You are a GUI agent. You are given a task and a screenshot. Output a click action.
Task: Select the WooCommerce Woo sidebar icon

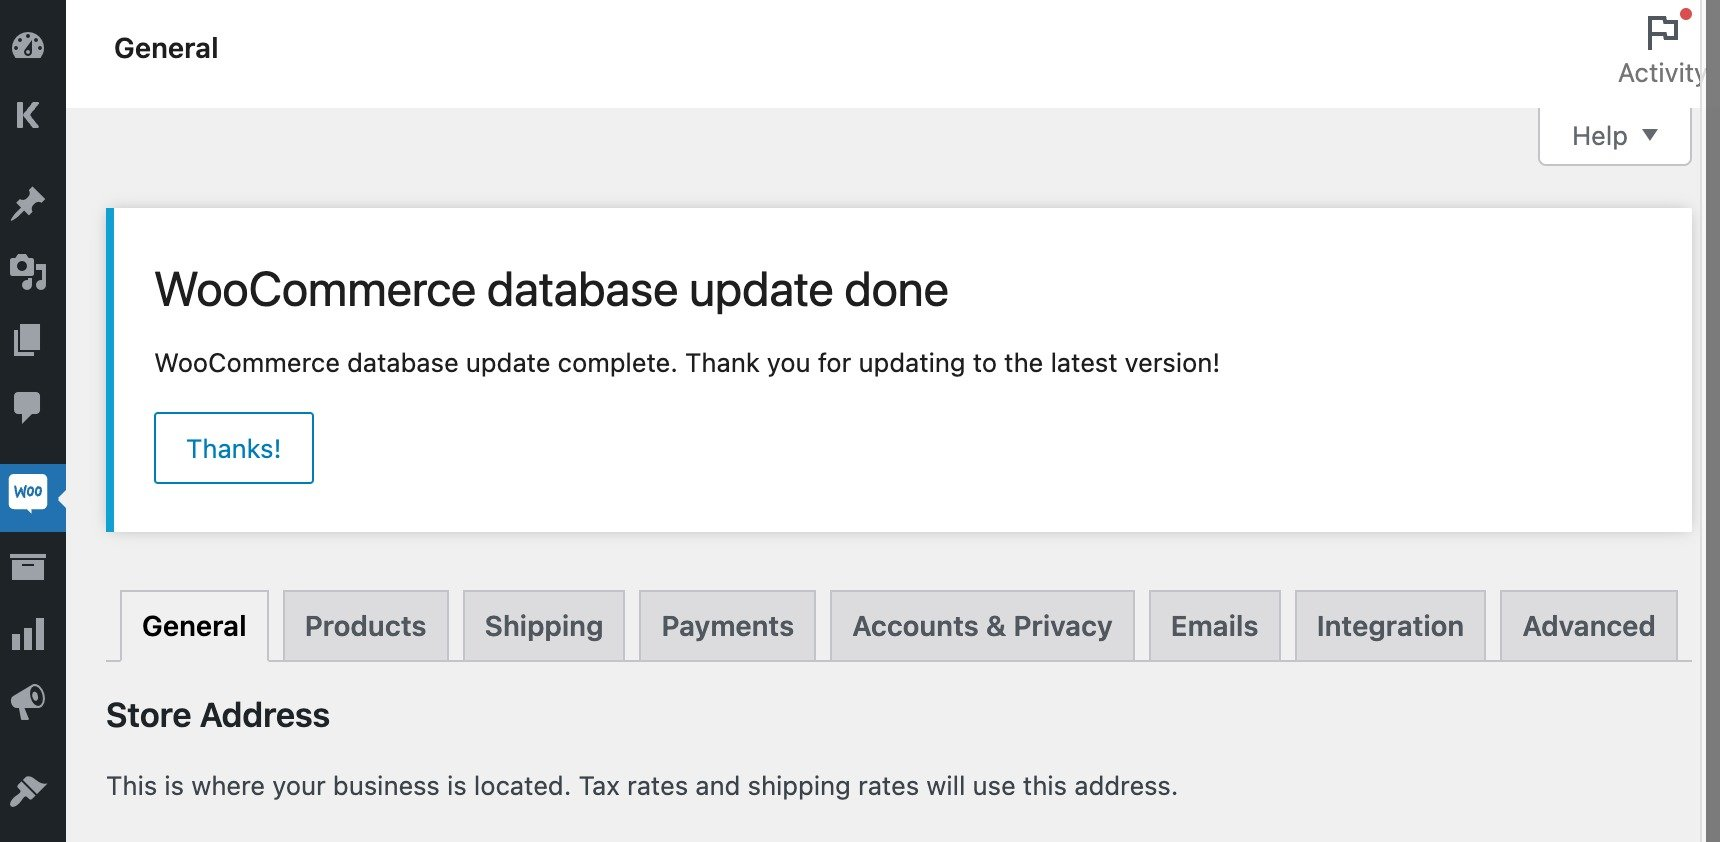(x=28, y=493)
